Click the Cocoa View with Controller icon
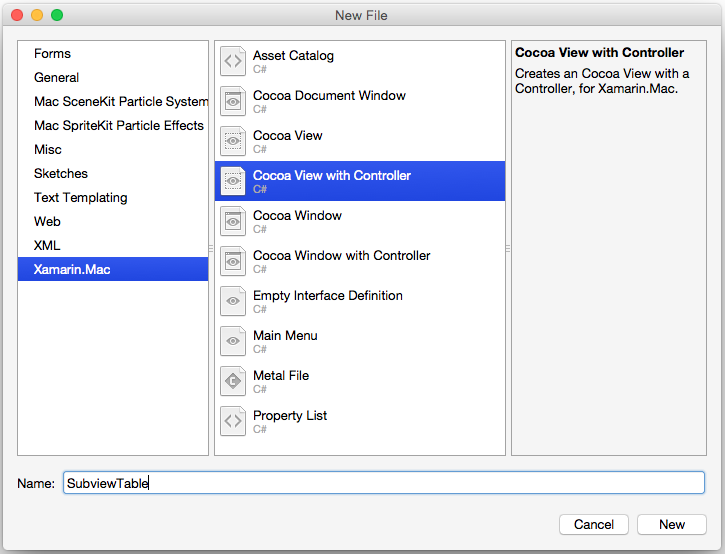 [233, 181]
